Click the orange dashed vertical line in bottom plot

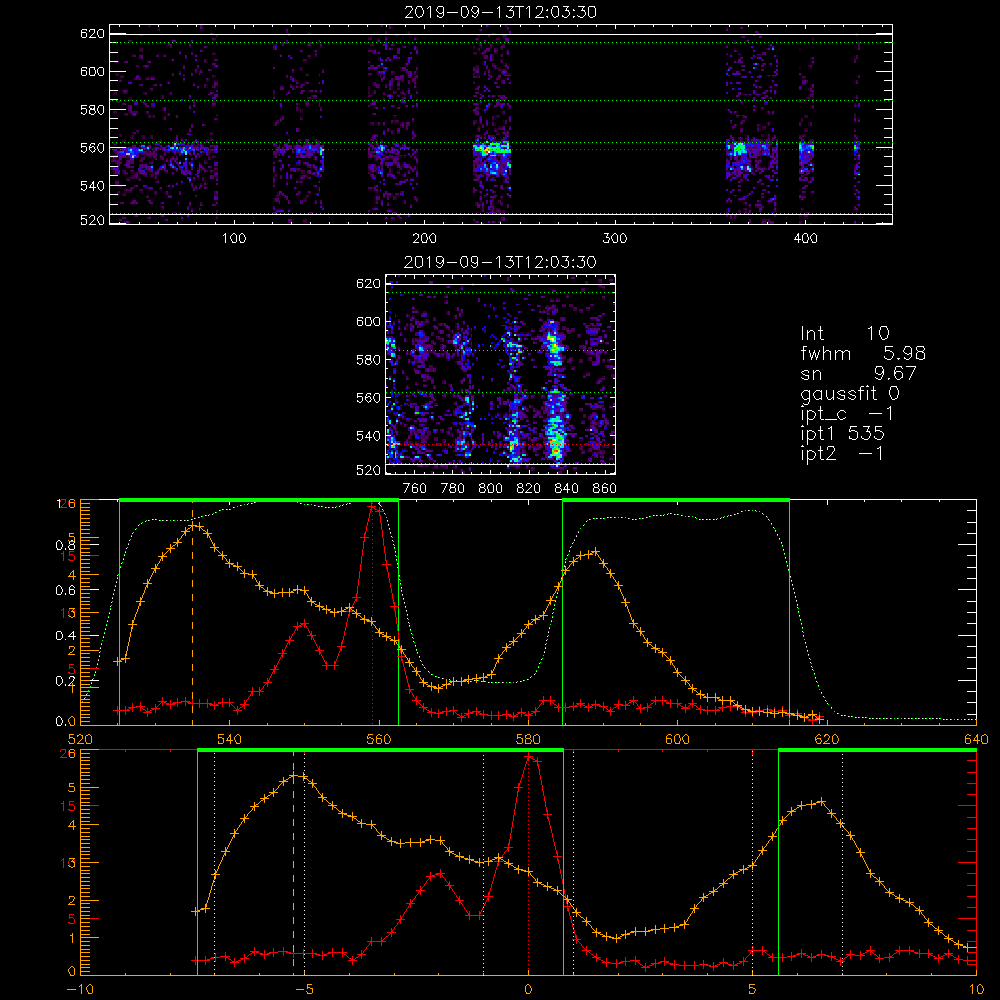click(293, 862)
